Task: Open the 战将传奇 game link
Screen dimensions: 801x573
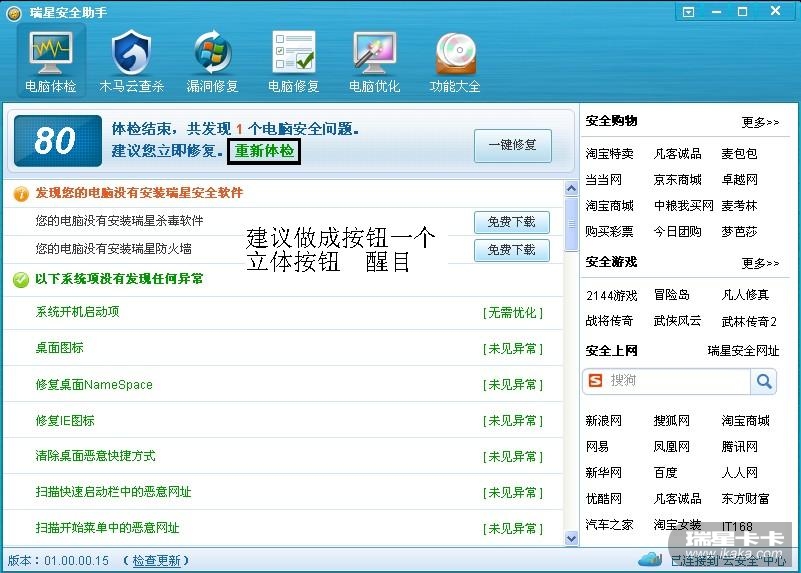Action: point(609,321)
